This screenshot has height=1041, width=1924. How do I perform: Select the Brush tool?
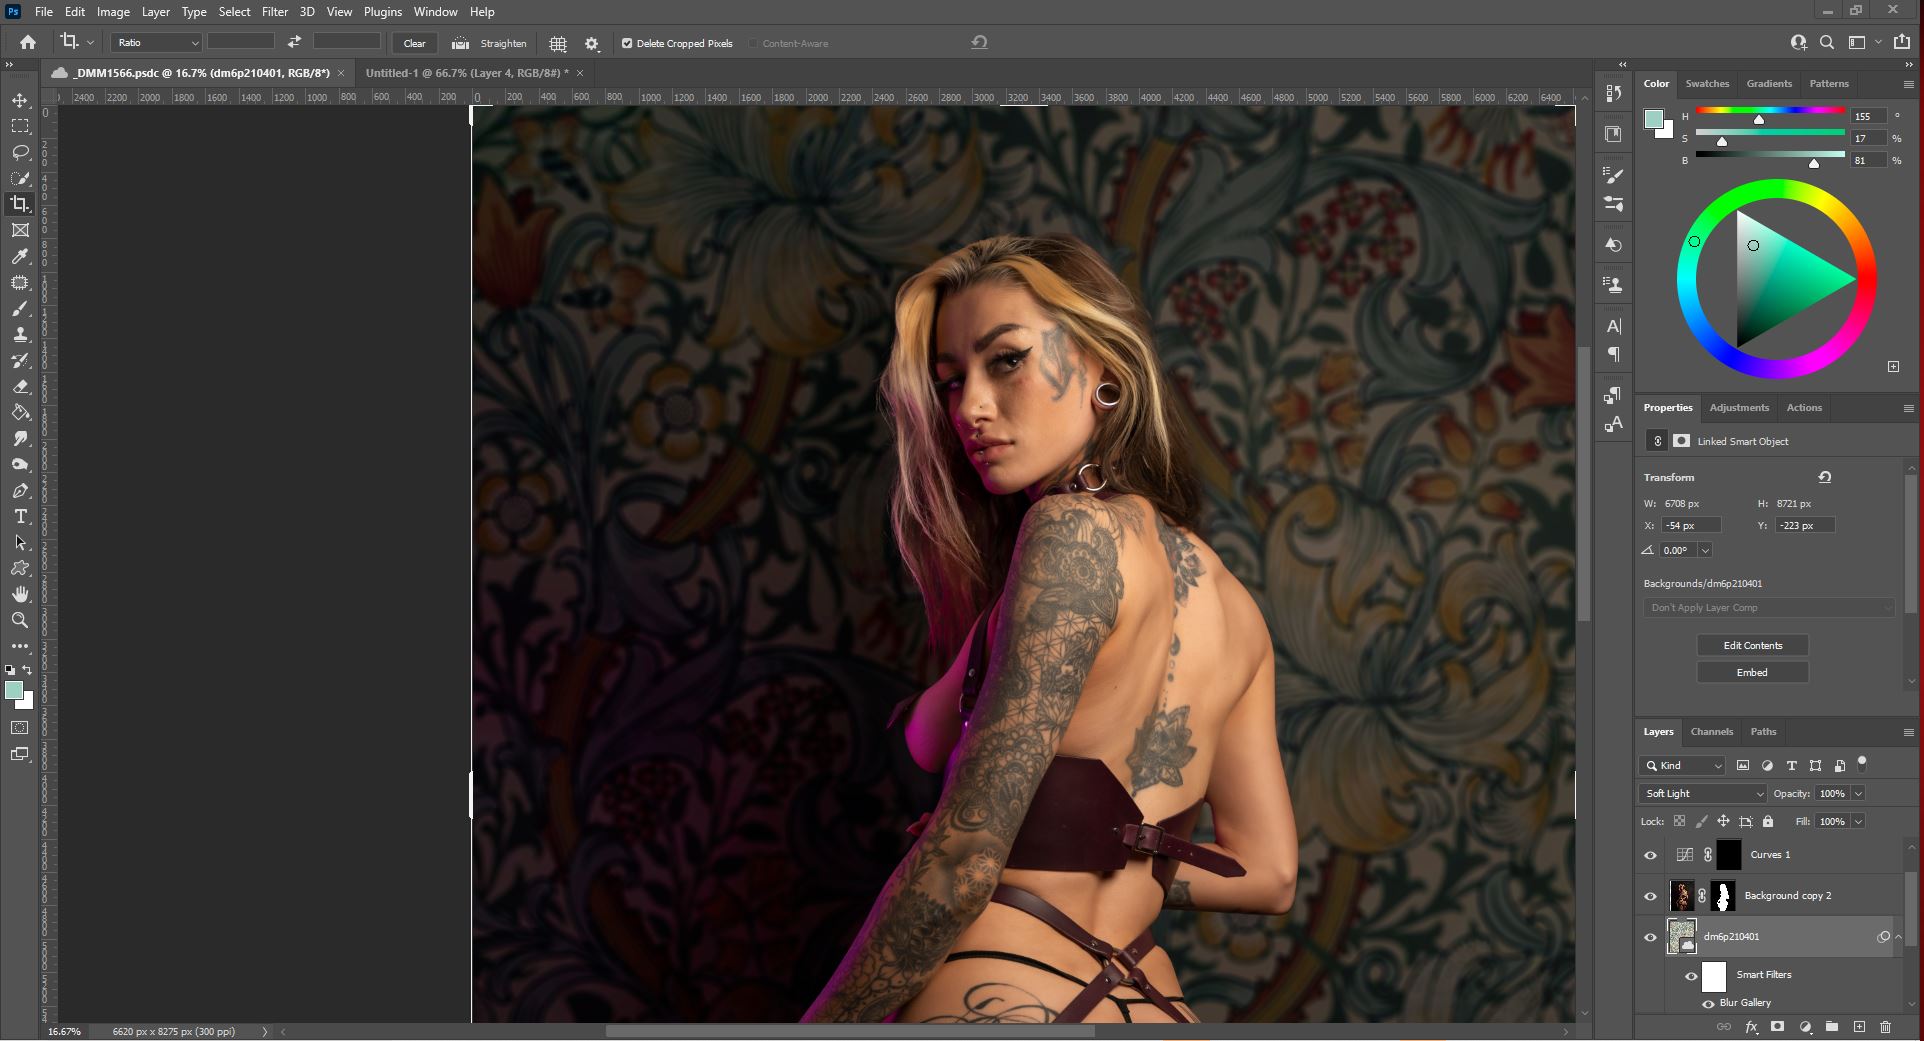click(x=20, y=309)
